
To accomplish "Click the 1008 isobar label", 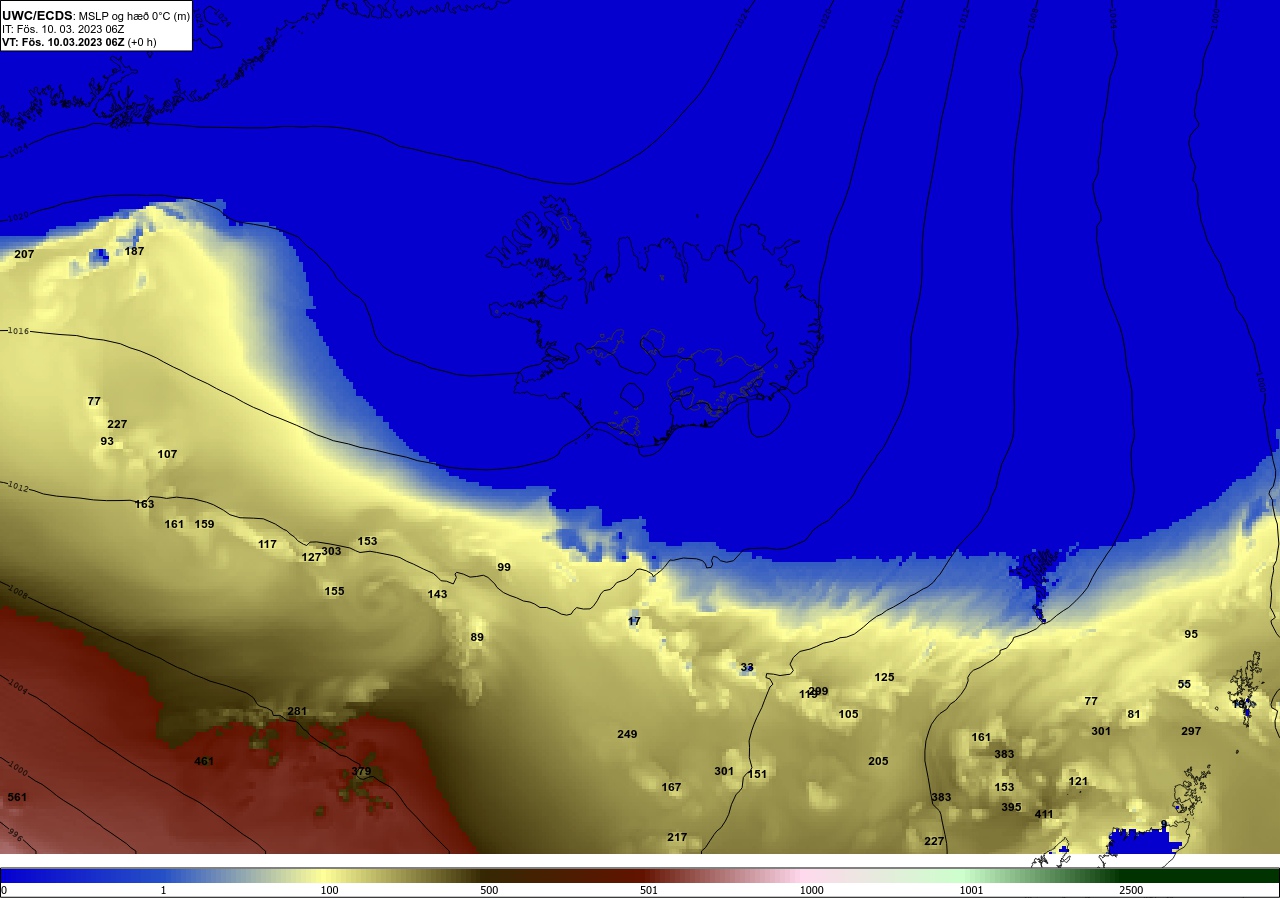I will coord(16,594).
